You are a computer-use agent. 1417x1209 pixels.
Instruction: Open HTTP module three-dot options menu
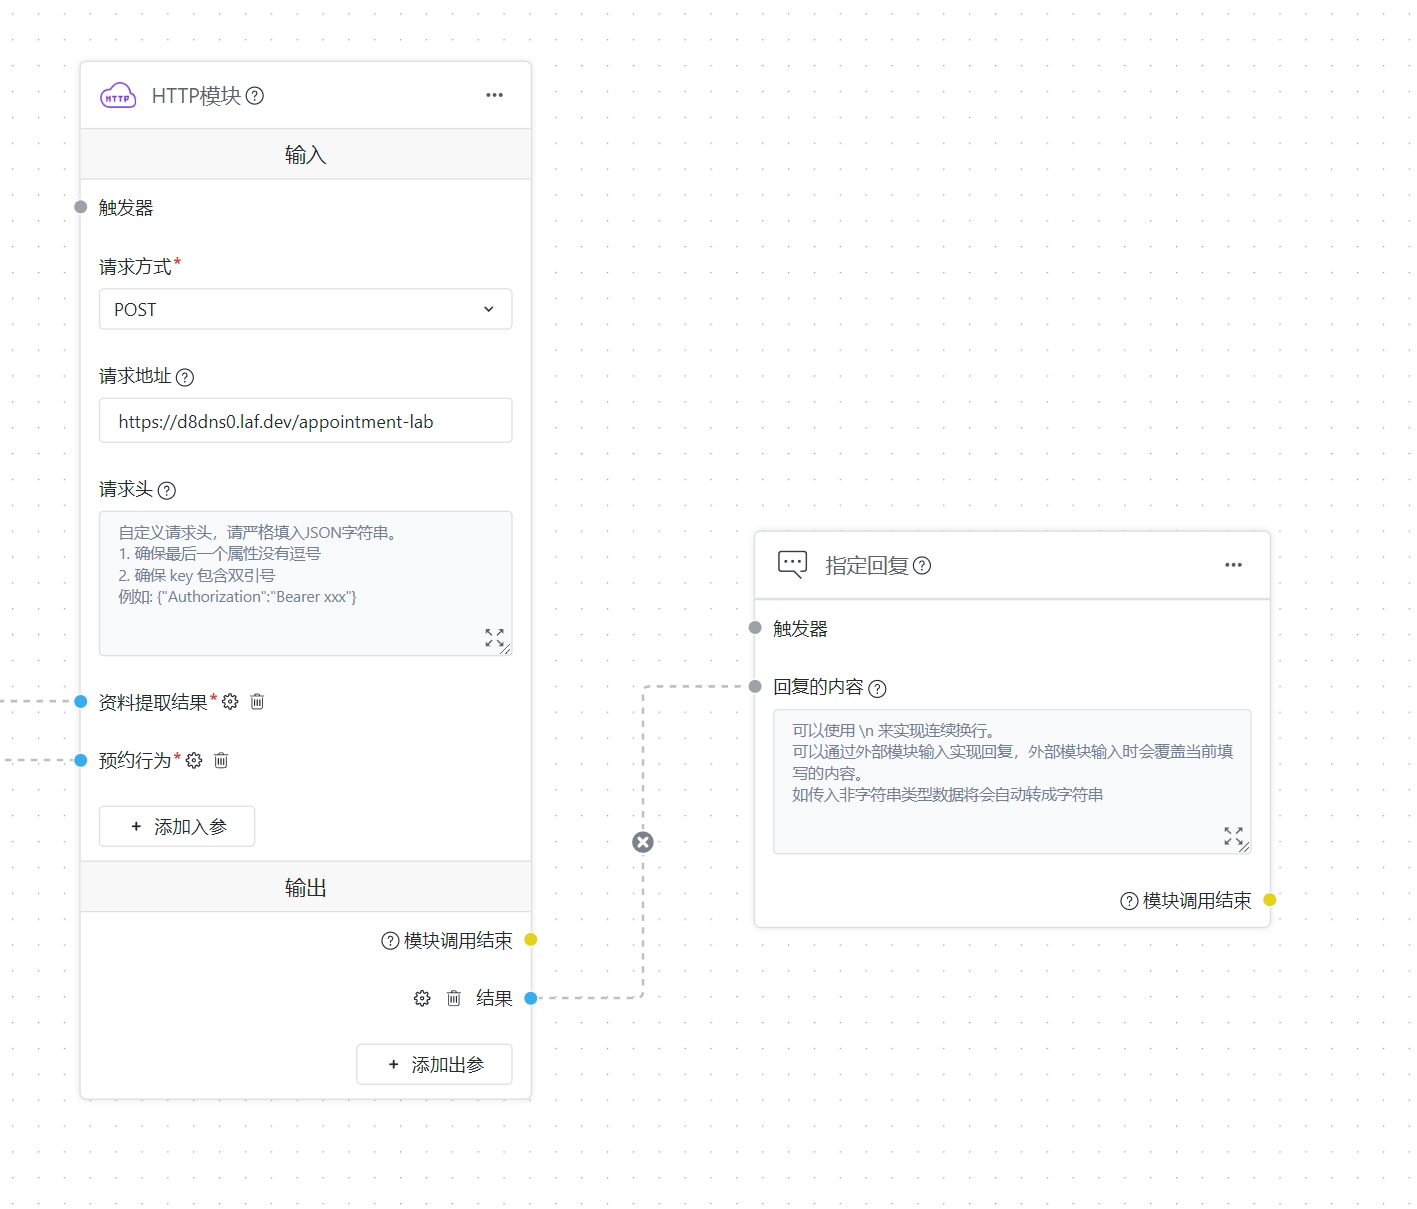tap(494, 95)
